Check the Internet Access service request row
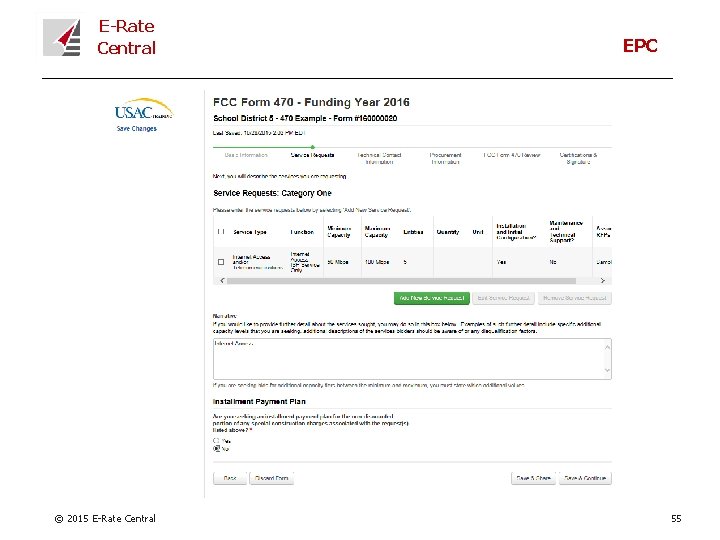 pos(221,262)
